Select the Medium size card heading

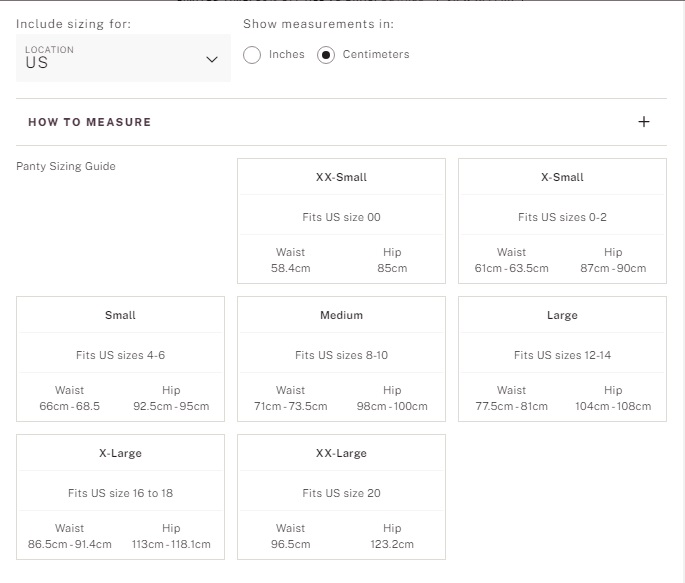coord(341,315)
